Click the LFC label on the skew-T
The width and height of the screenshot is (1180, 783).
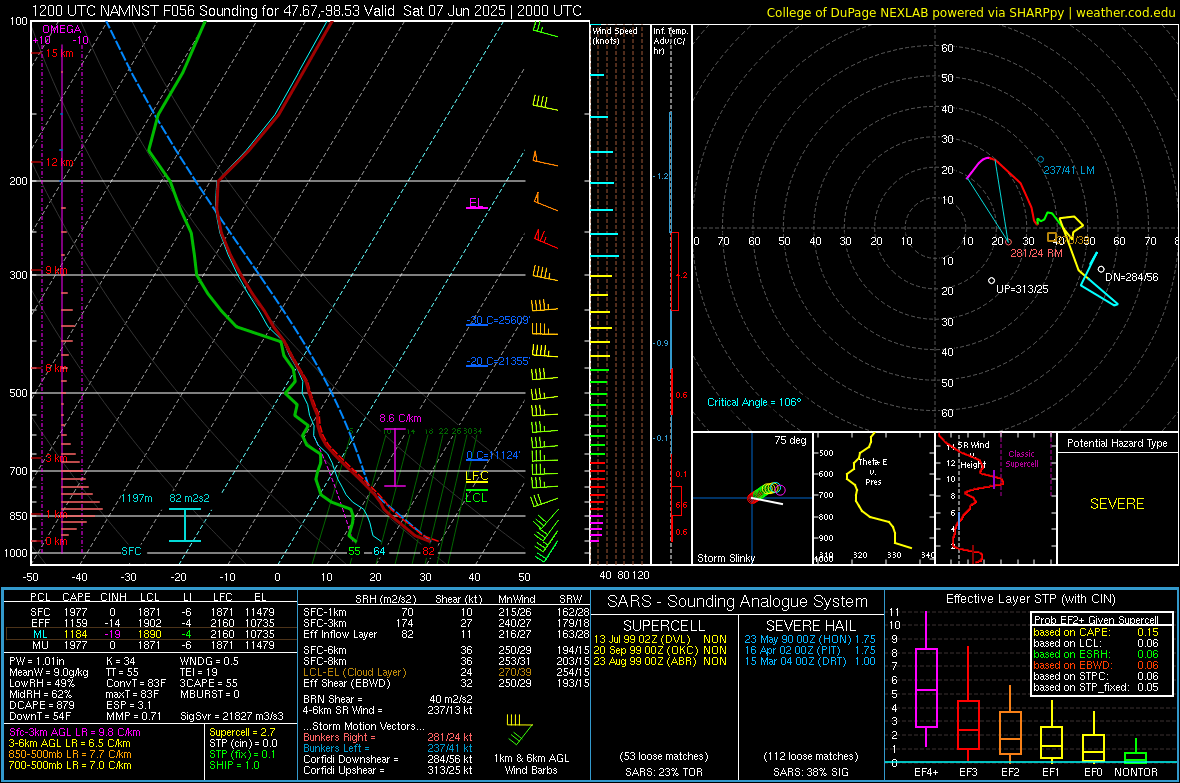pyautogui.click(x=476, y=476)
